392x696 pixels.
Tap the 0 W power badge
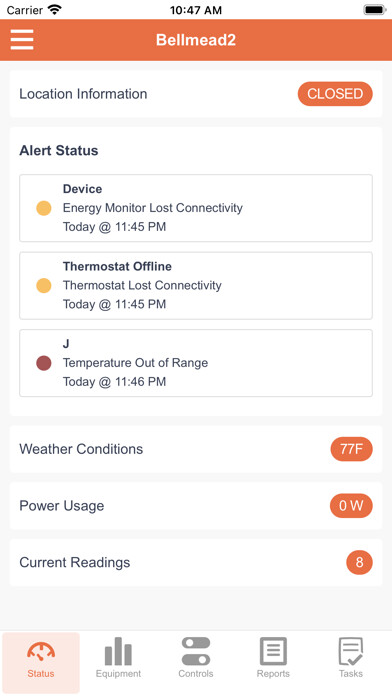(x=351, y=506)
